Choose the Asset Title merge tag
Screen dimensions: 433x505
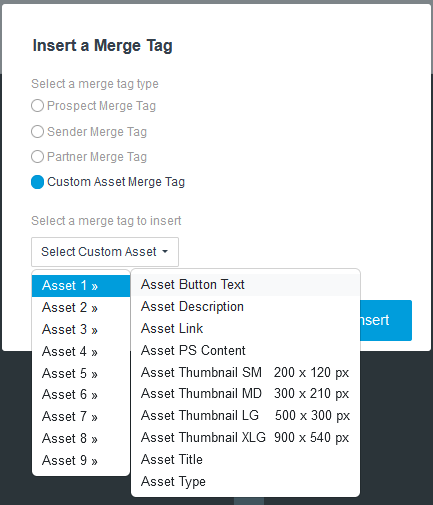point(245,460)
